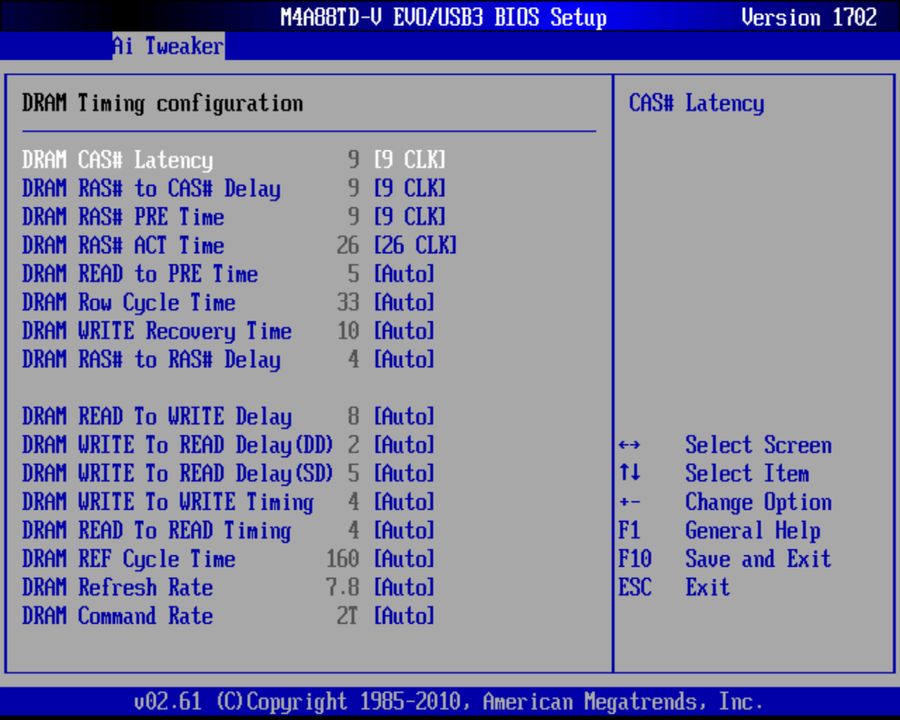This screenshot has width=900, height=720.
Task: Click the CAS# Latency help description
Action: [x=695, y=103]
